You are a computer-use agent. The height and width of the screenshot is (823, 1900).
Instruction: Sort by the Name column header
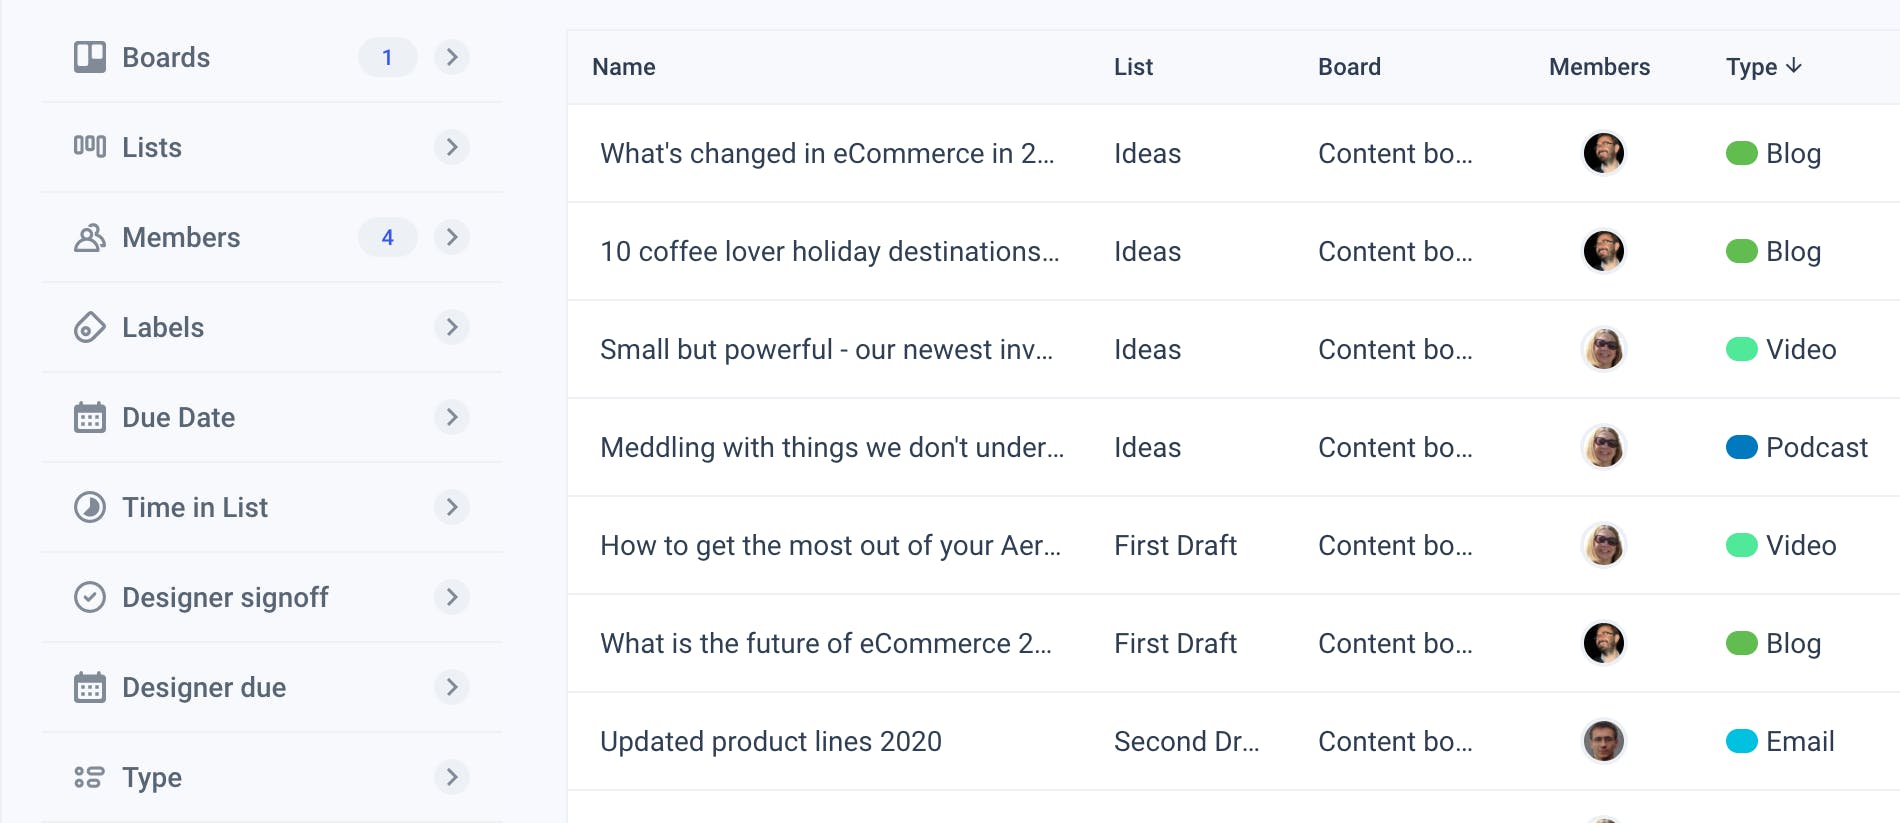tap(624, 67)
